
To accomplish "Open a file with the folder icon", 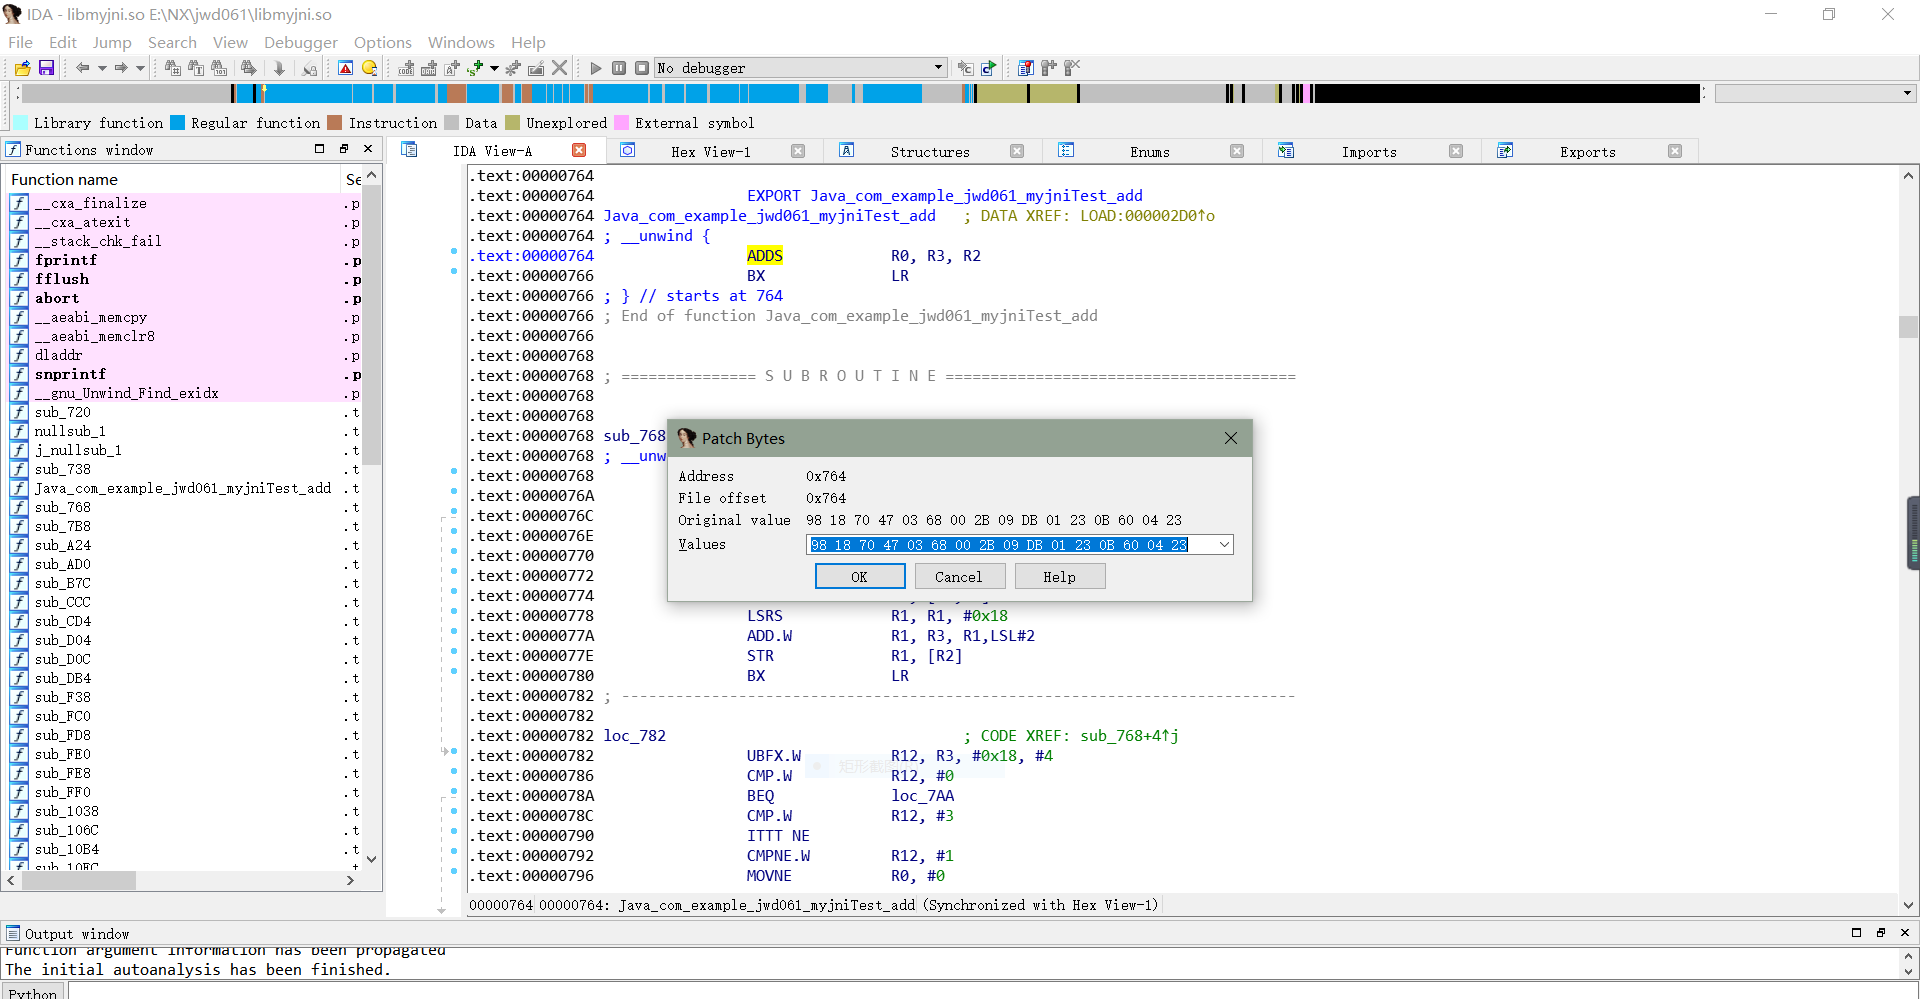I will coord(22,68).
